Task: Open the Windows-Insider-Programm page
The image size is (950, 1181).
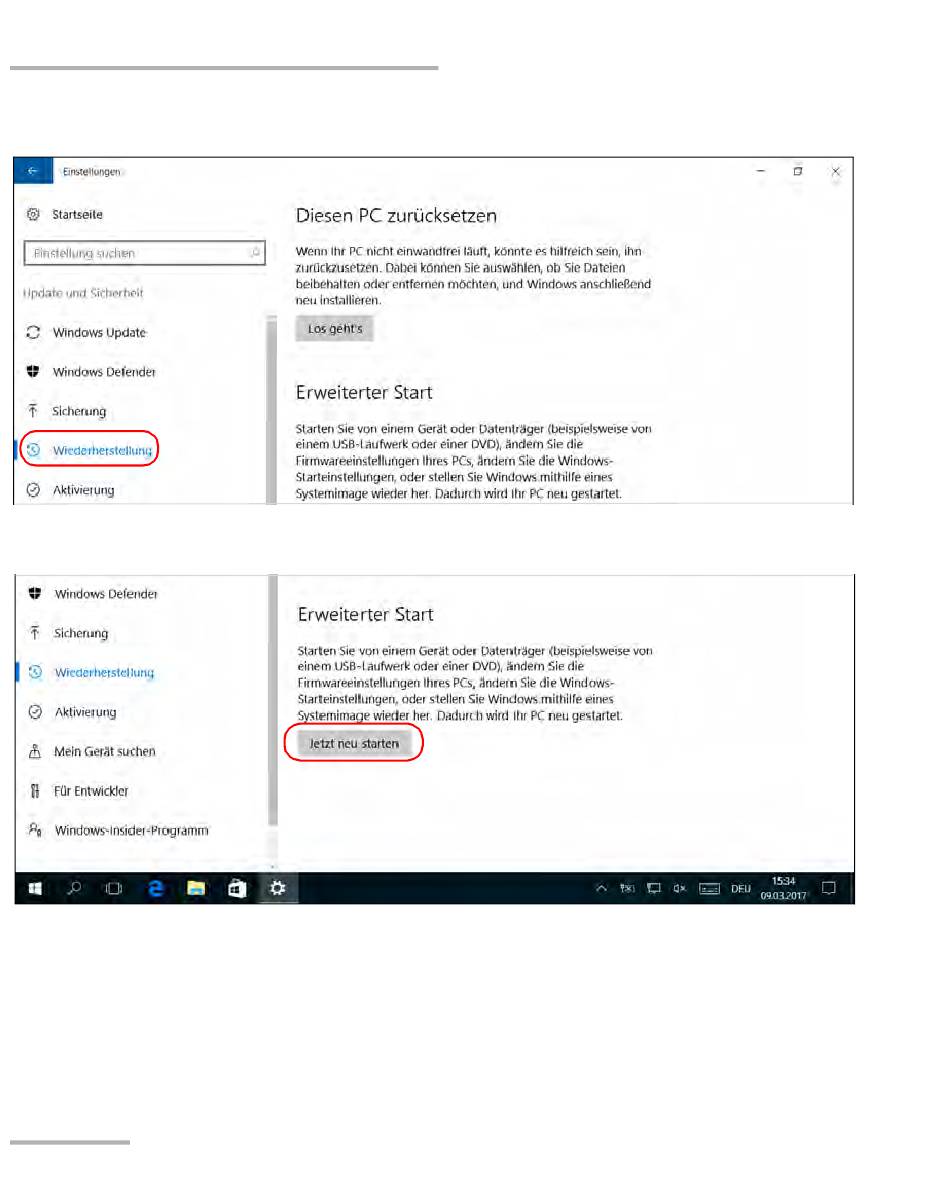Action: (x=131, y=830)
